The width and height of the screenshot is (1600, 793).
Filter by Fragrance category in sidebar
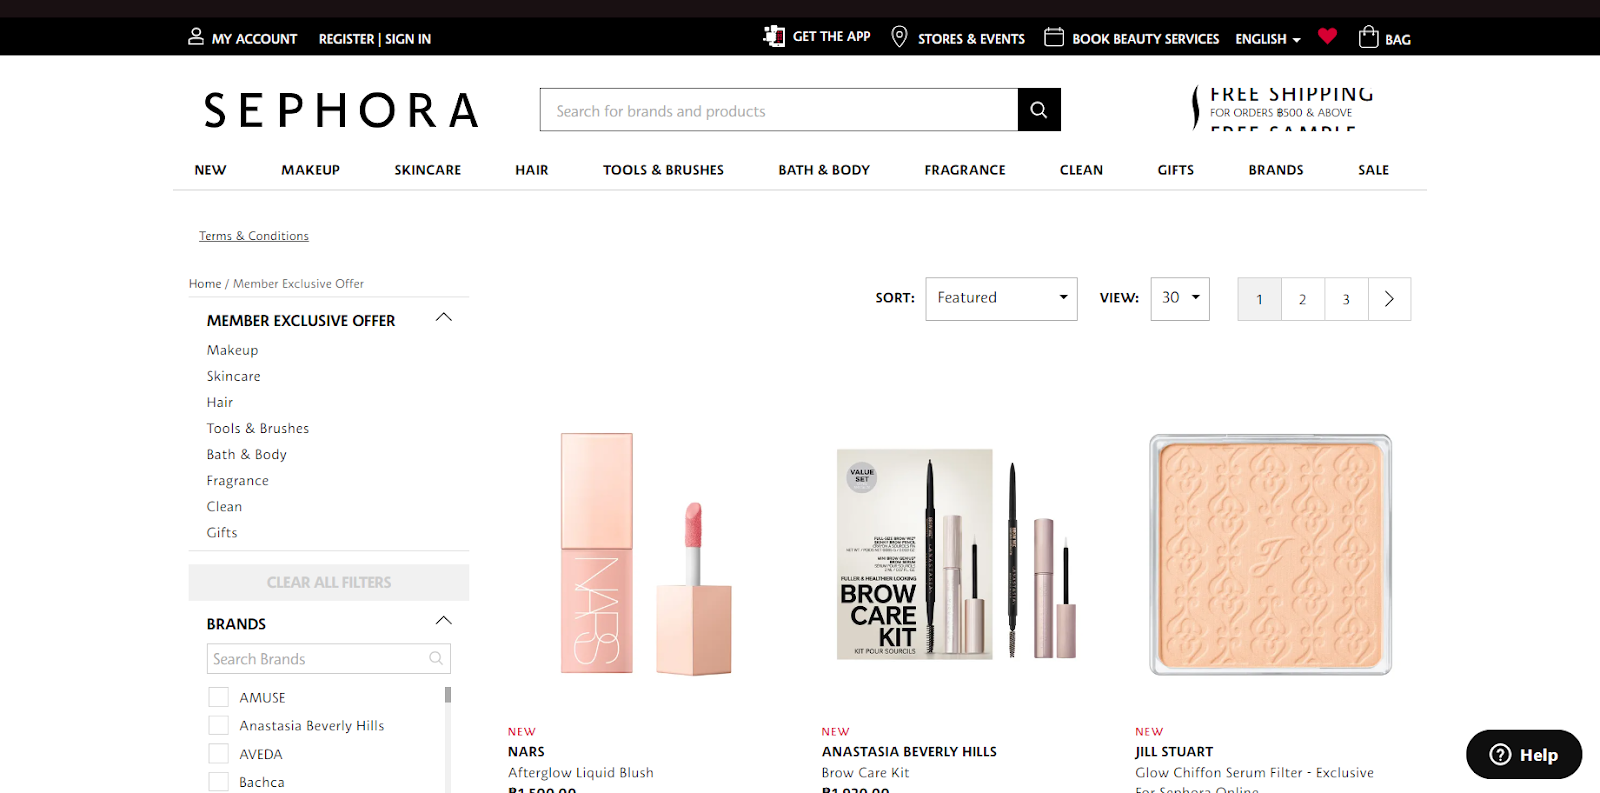[238, 480]
